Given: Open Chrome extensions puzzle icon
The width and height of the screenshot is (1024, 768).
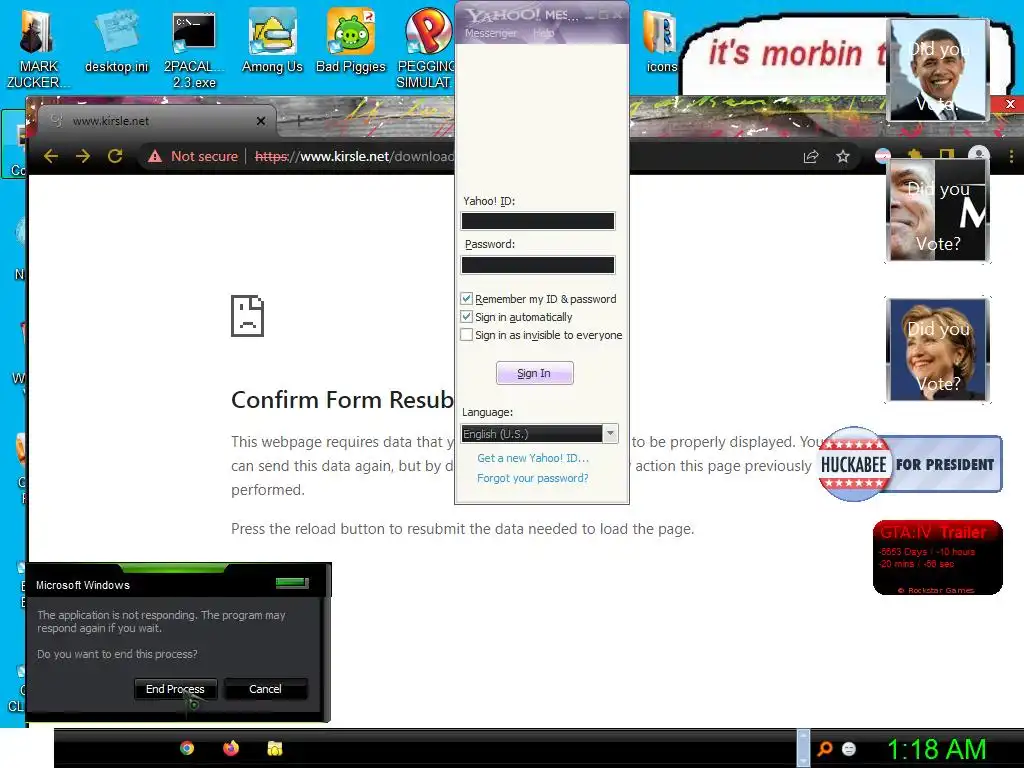Looking at the screenshot, I should pyautogui.click(x=914, y=155).
